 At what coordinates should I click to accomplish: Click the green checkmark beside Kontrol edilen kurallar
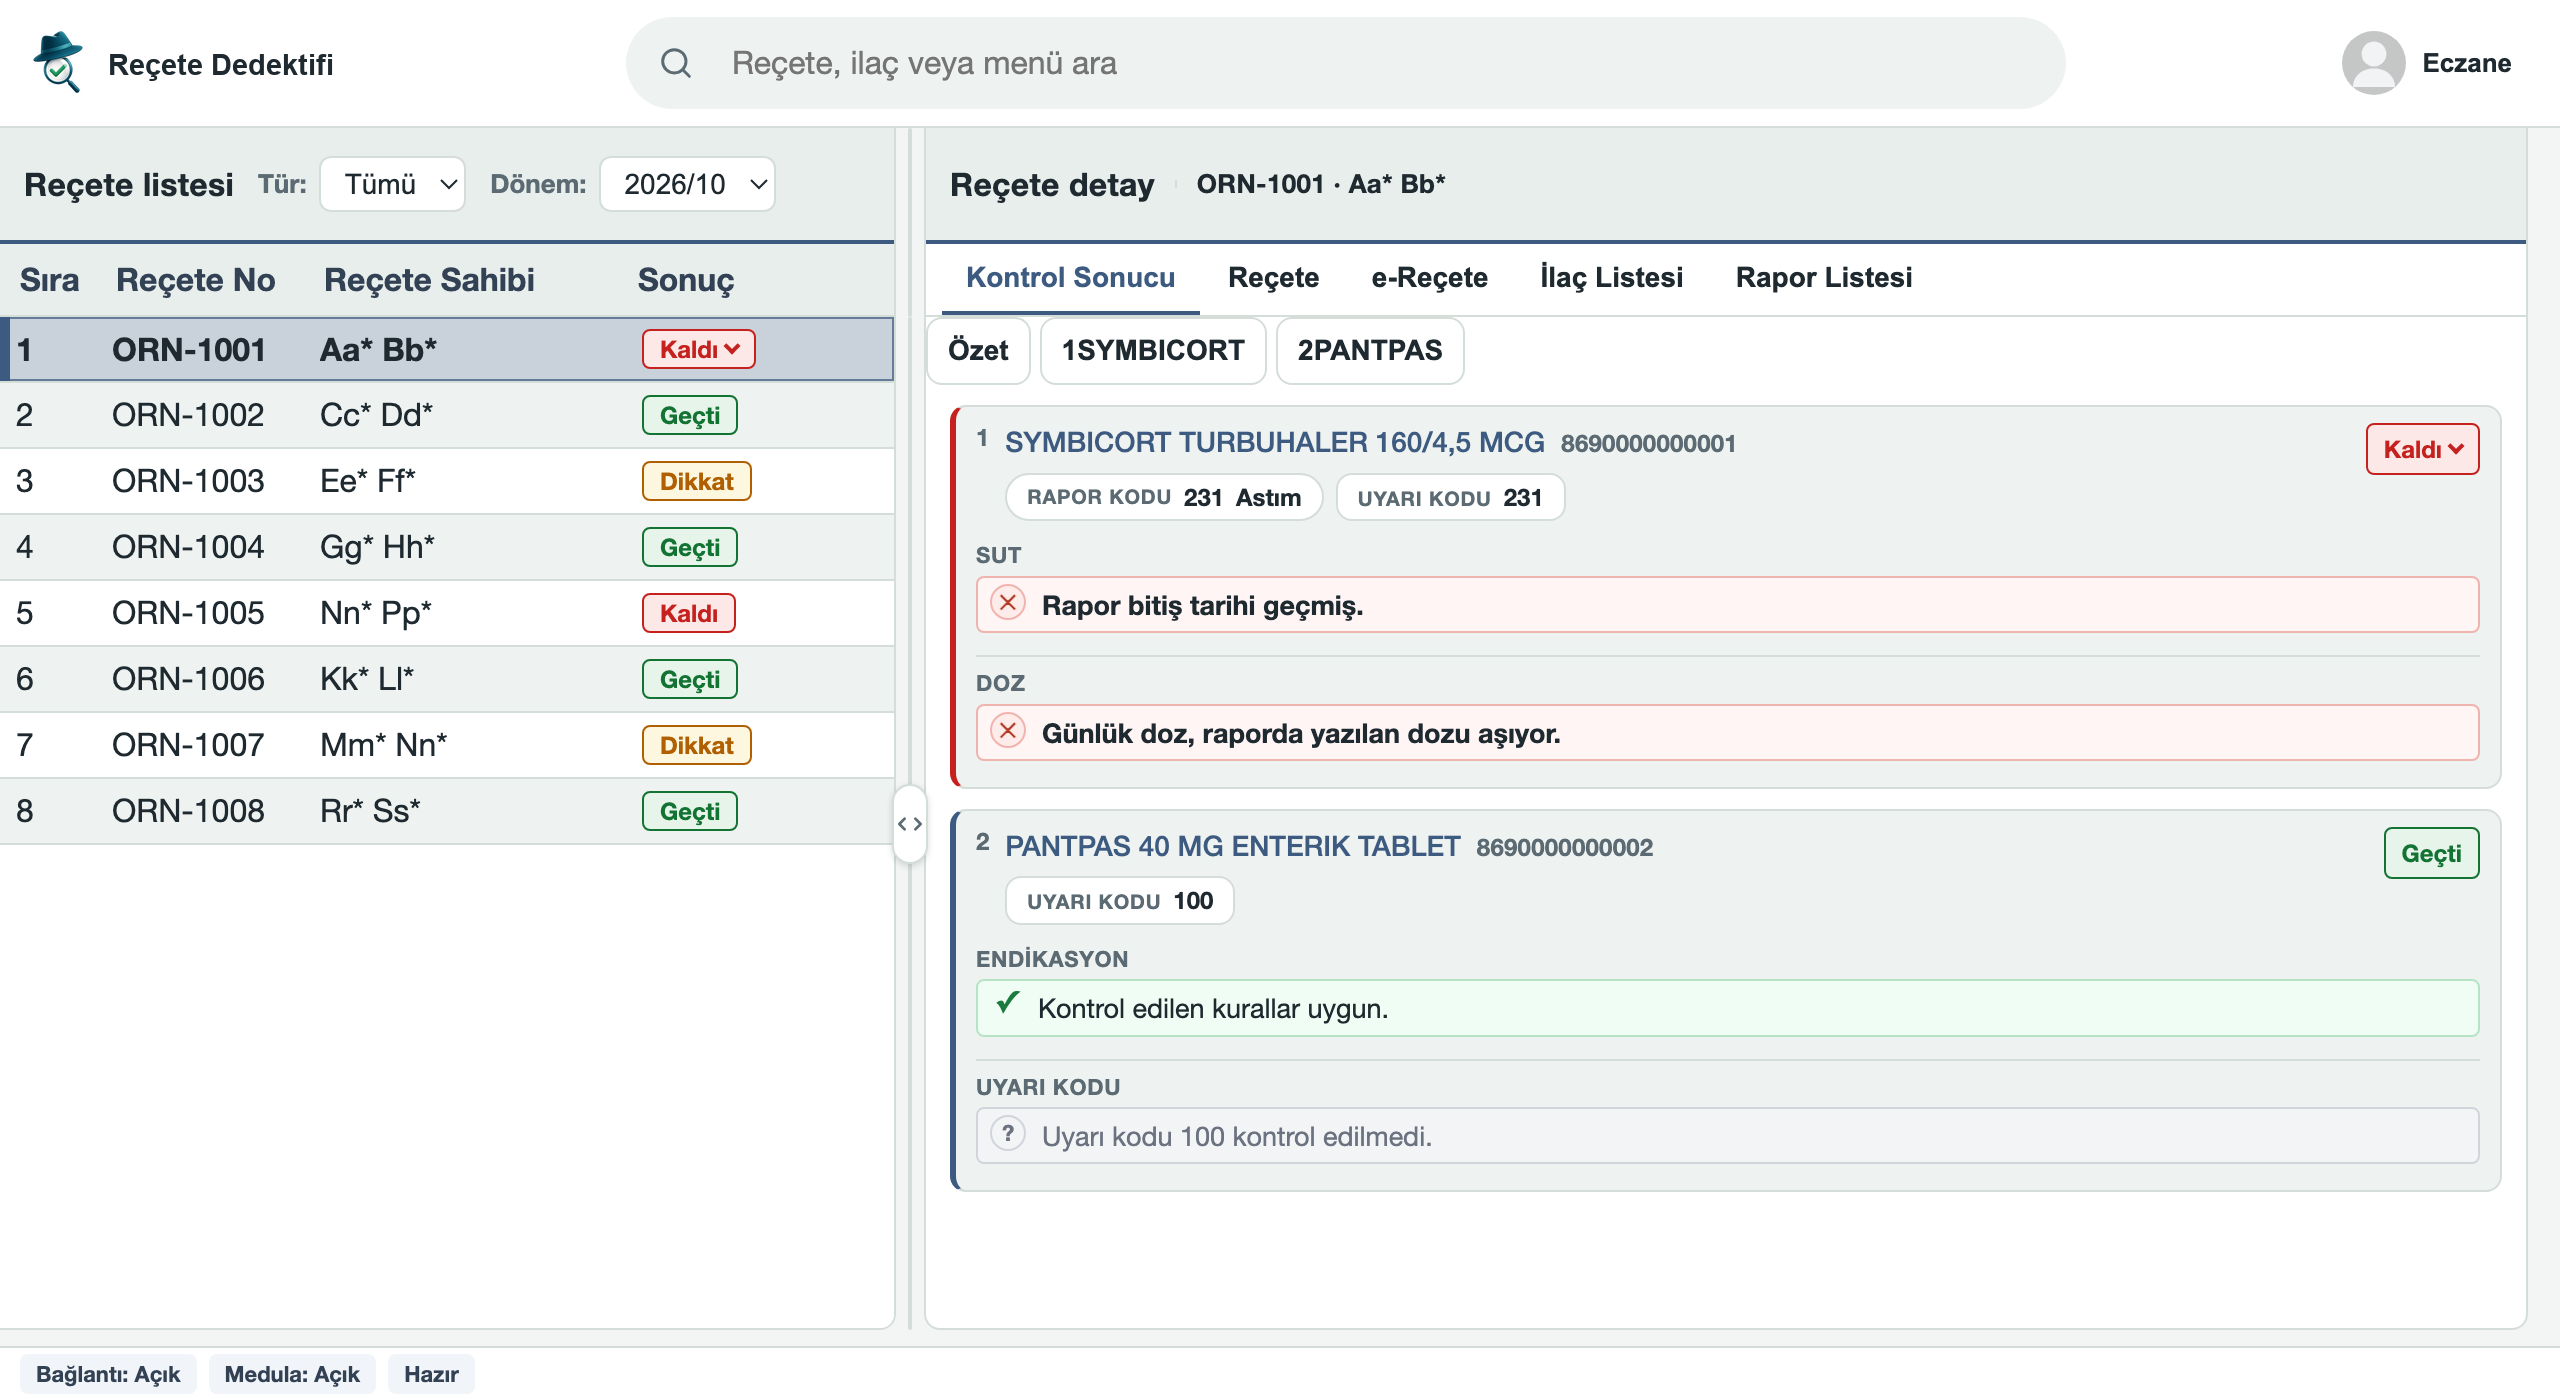1008,1002
